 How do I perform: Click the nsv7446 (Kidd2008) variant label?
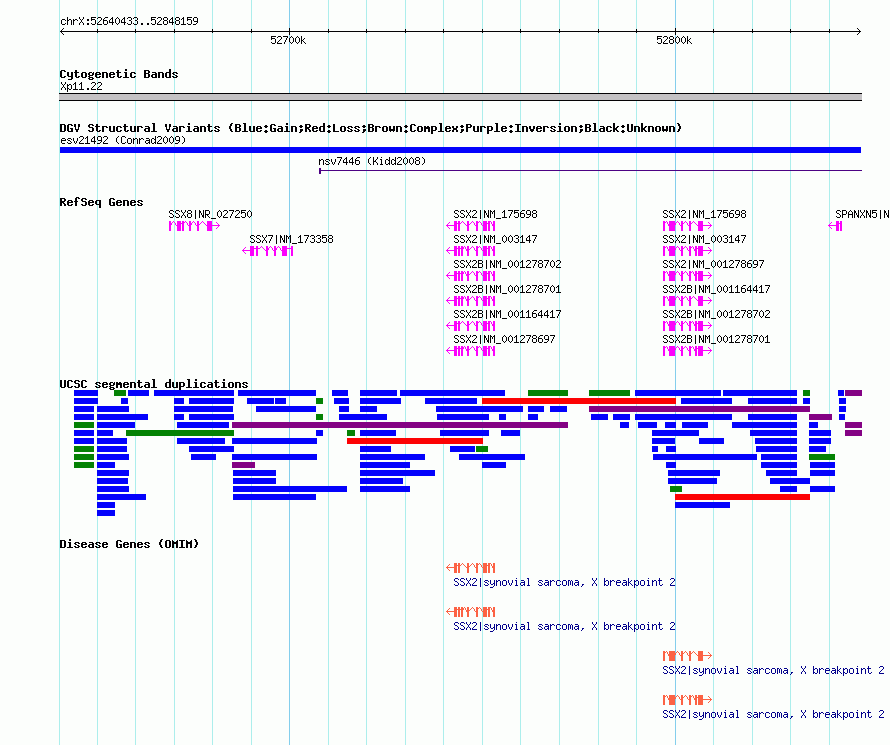coord(372,161)
